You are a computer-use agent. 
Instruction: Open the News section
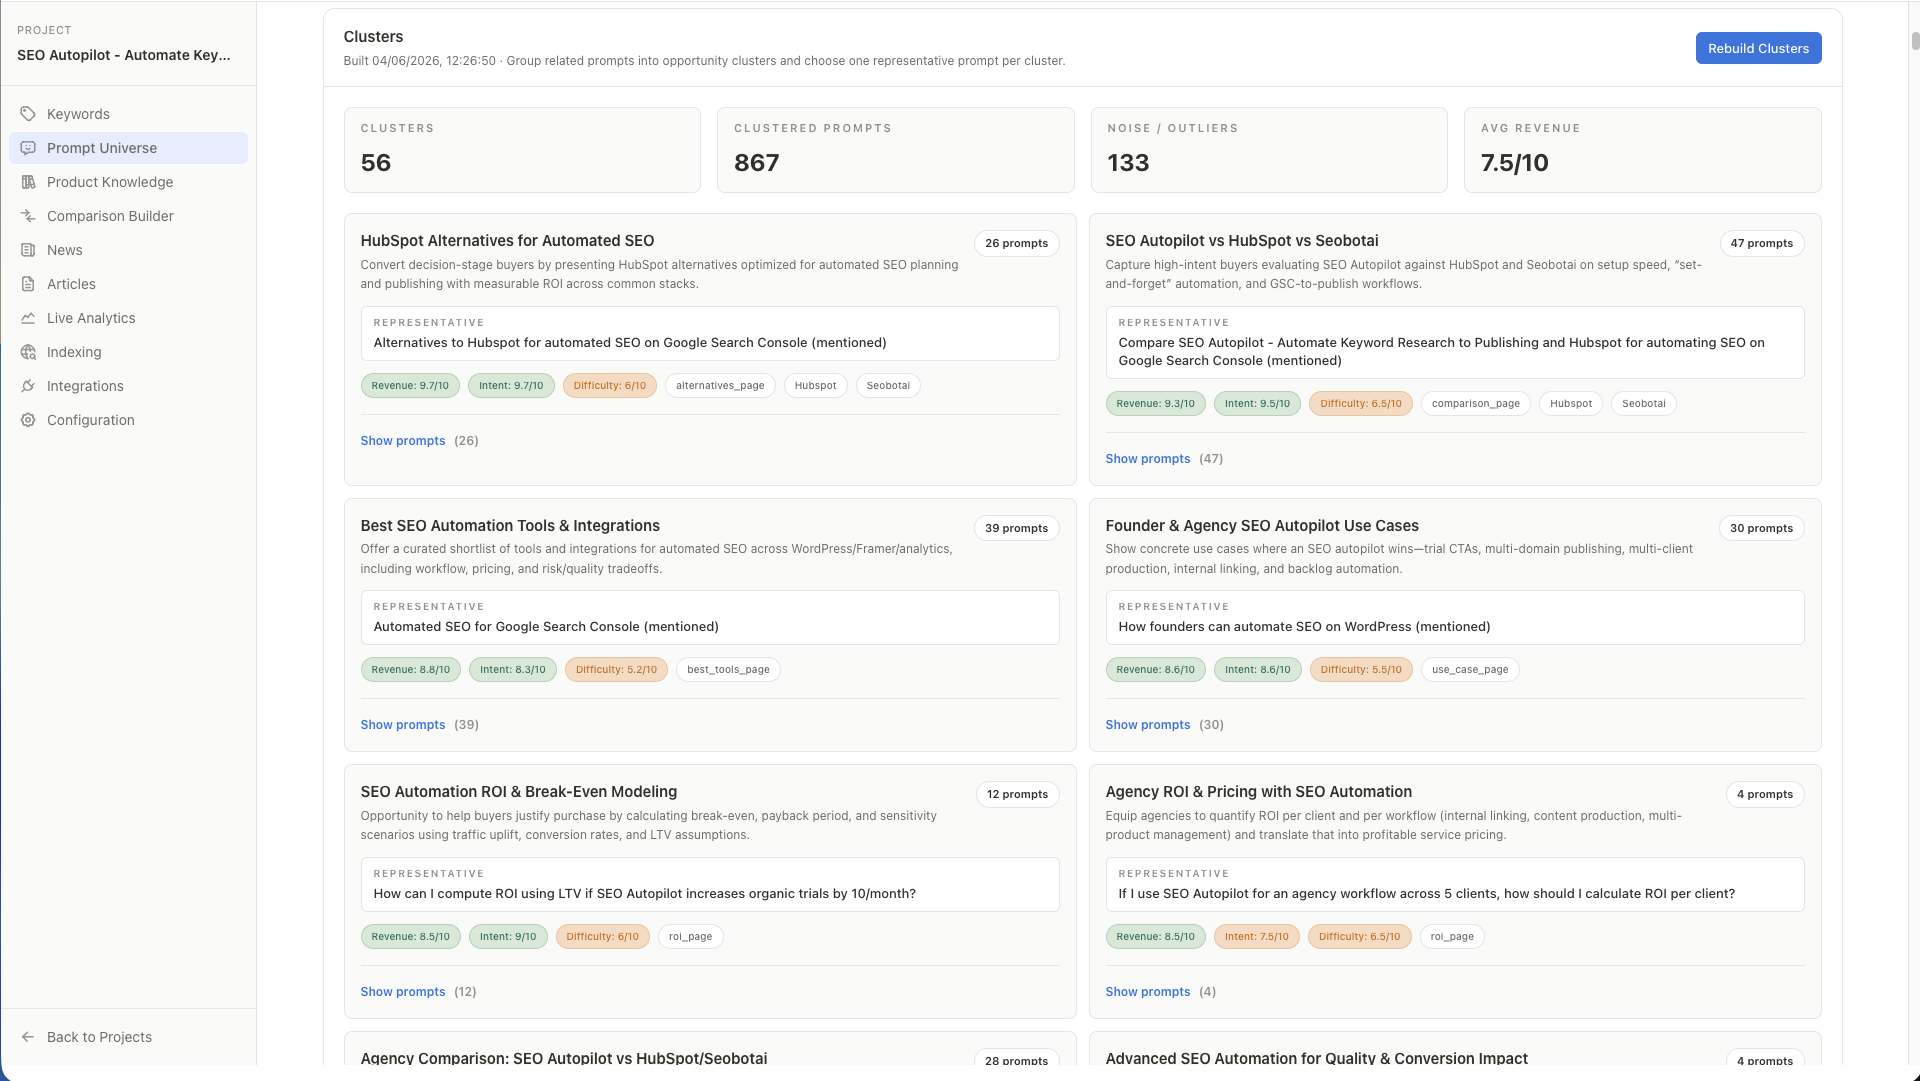tap(128, 250)
